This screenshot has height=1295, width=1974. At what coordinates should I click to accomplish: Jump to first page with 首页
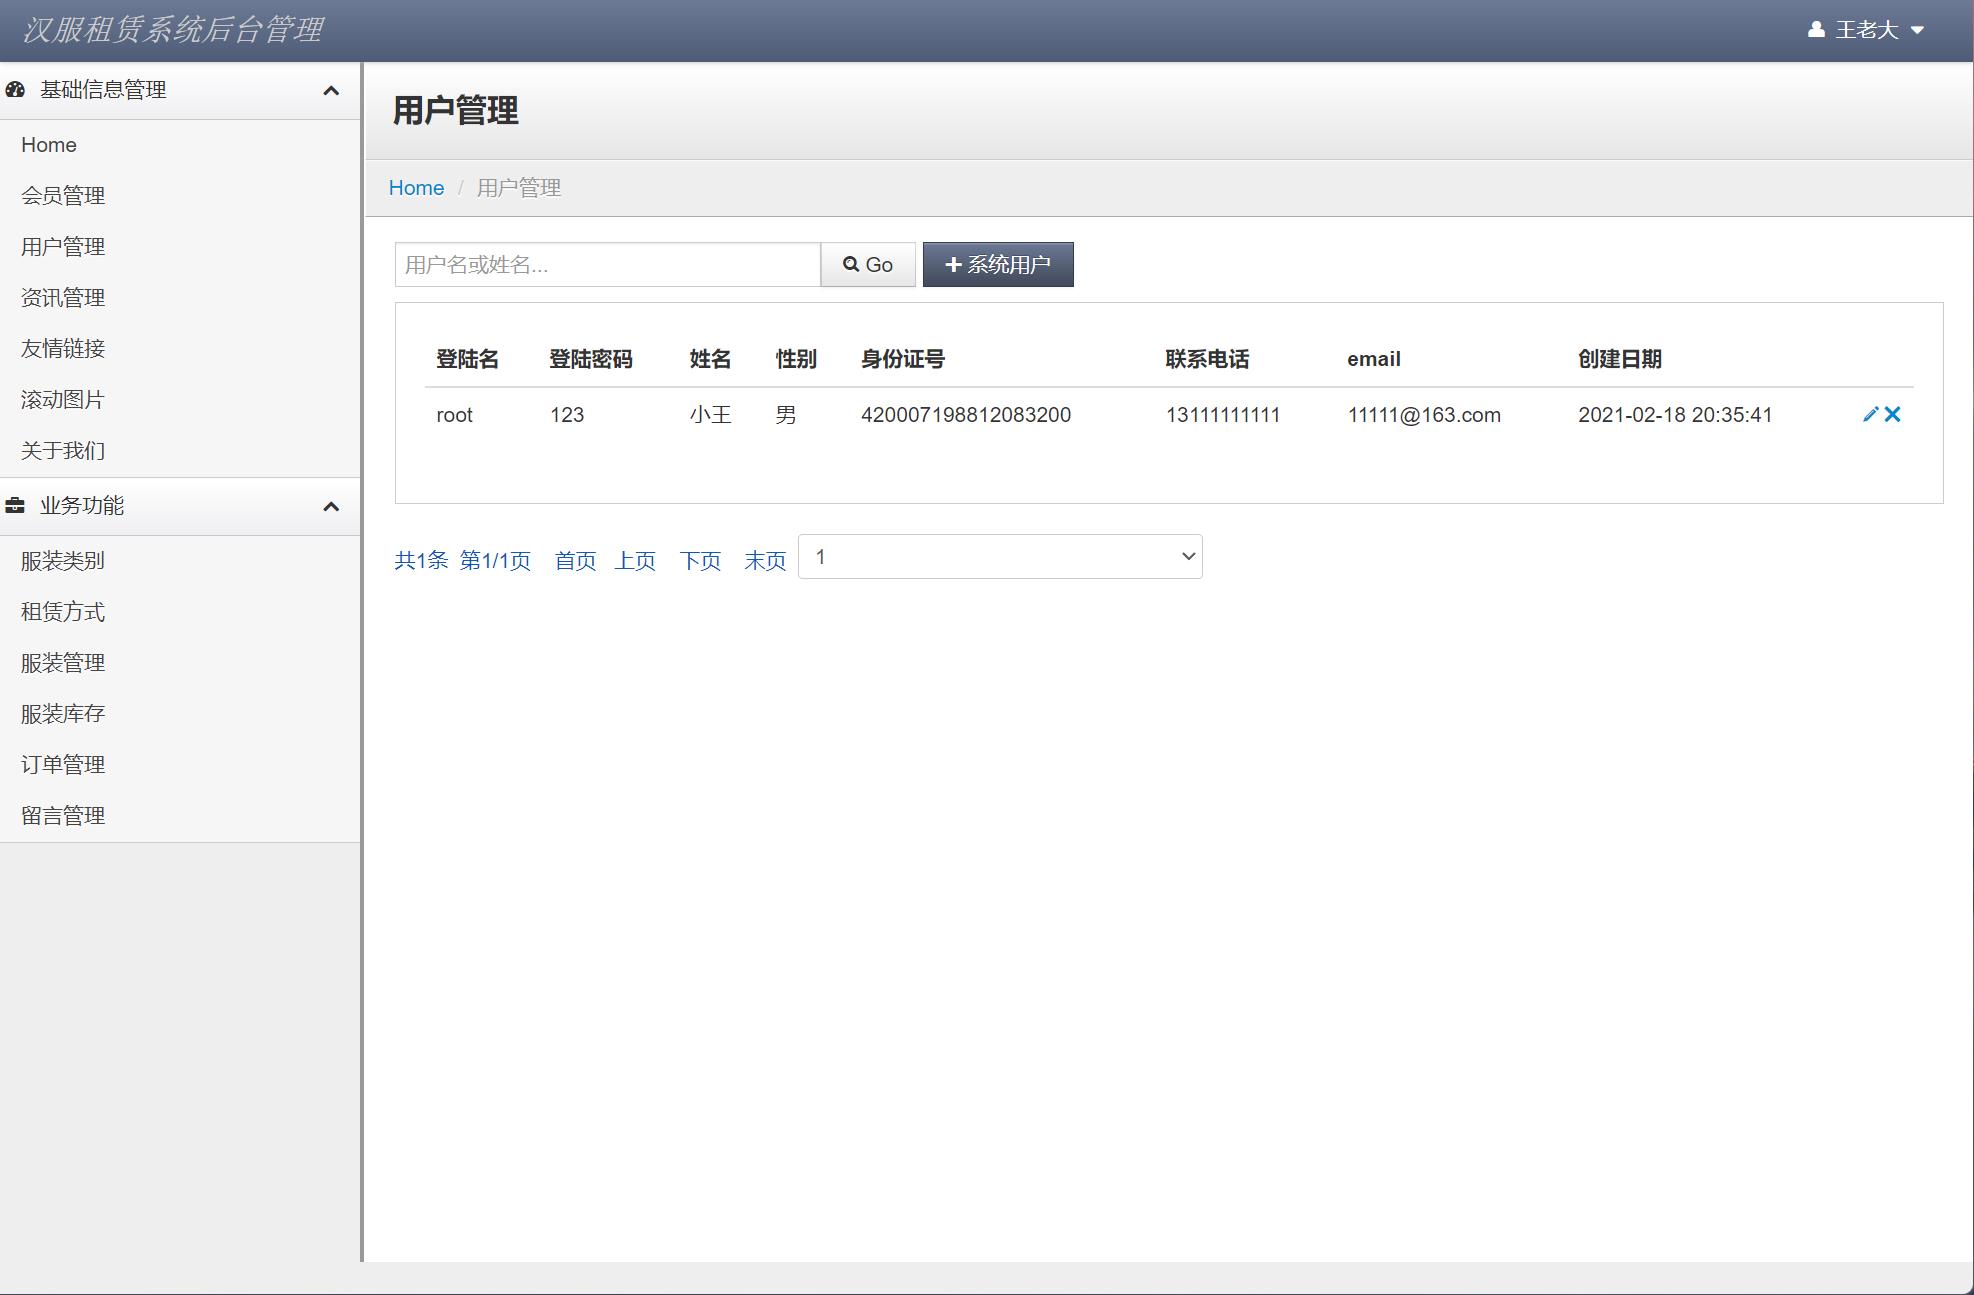click(575, 560)
